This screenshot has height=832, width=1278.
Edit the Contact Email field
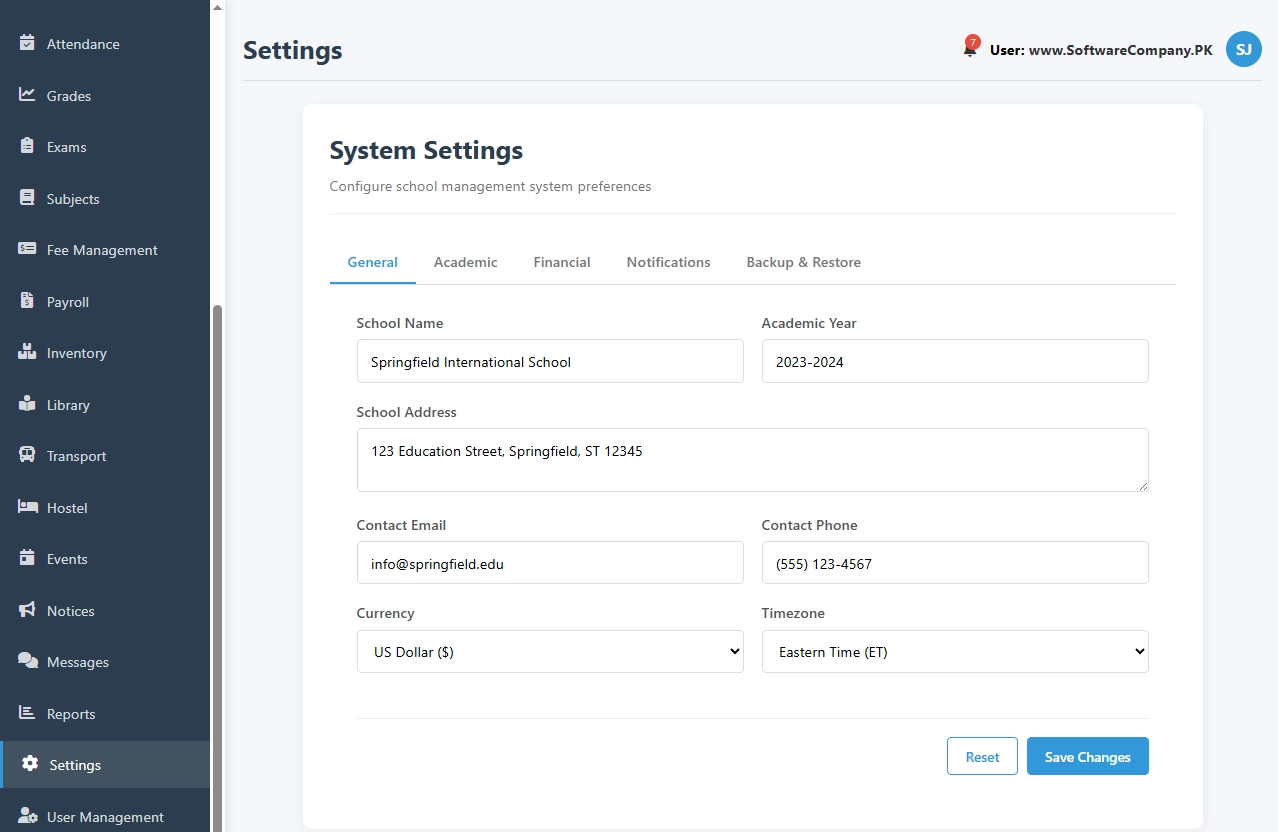click(x=549, y=563)
